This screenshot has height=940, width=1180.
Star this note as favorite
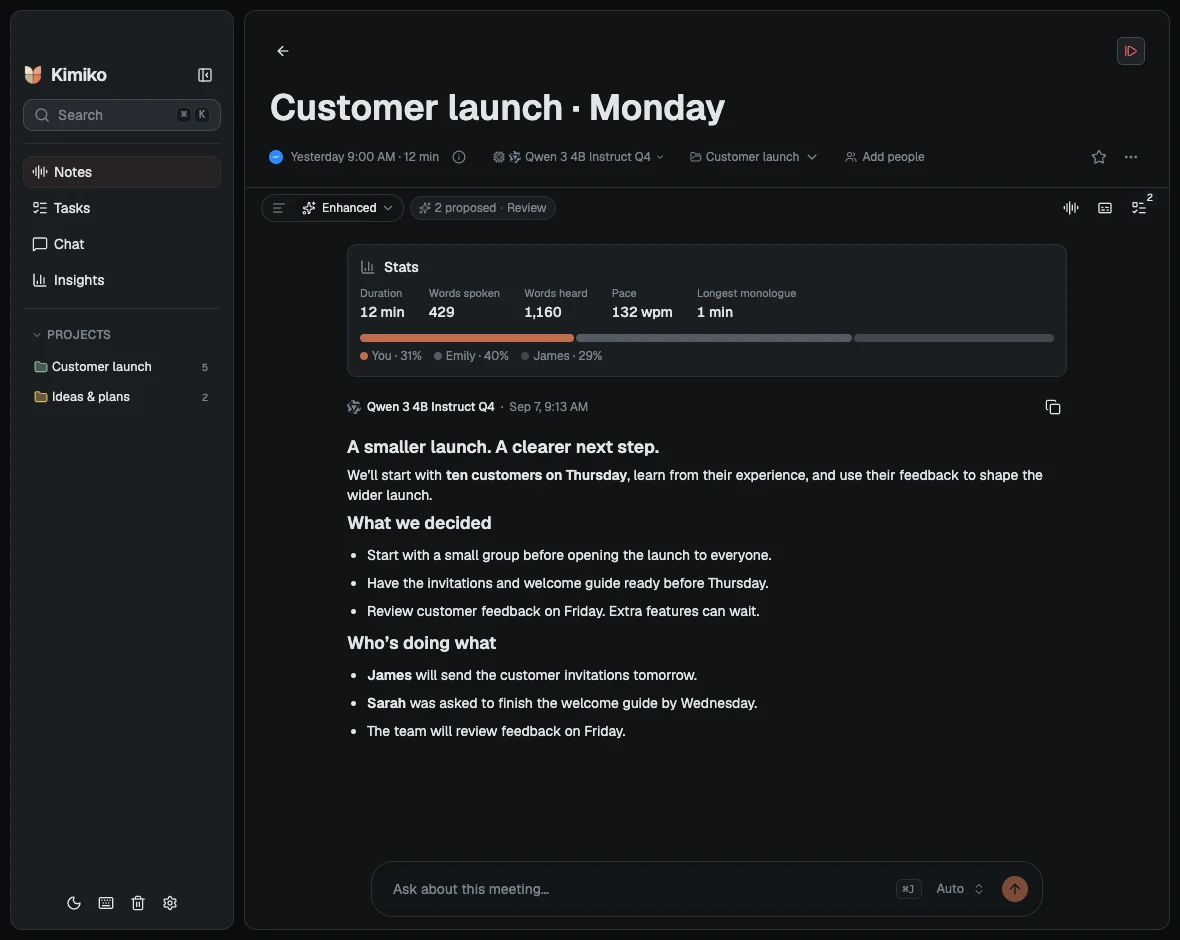click(x=1099, y=157)
